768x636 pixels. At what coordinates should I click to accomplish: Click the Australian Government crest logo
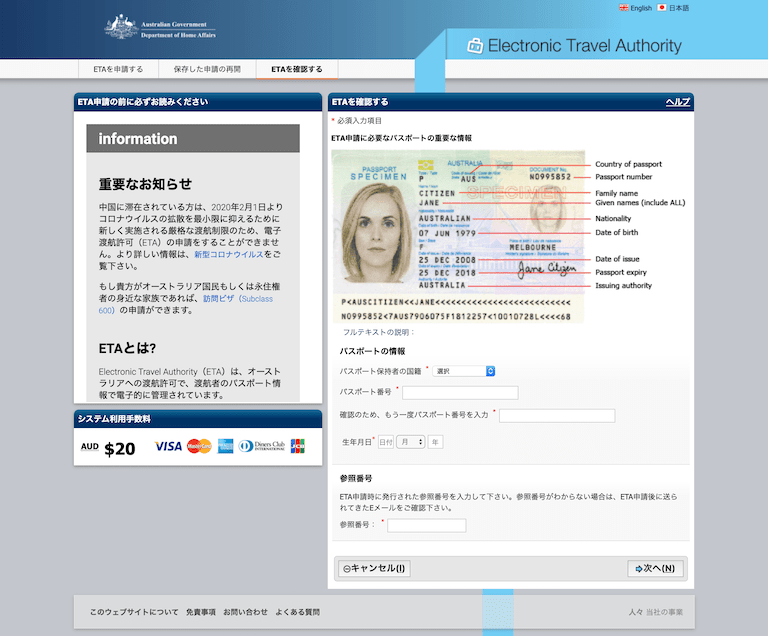tap(120, 28)
